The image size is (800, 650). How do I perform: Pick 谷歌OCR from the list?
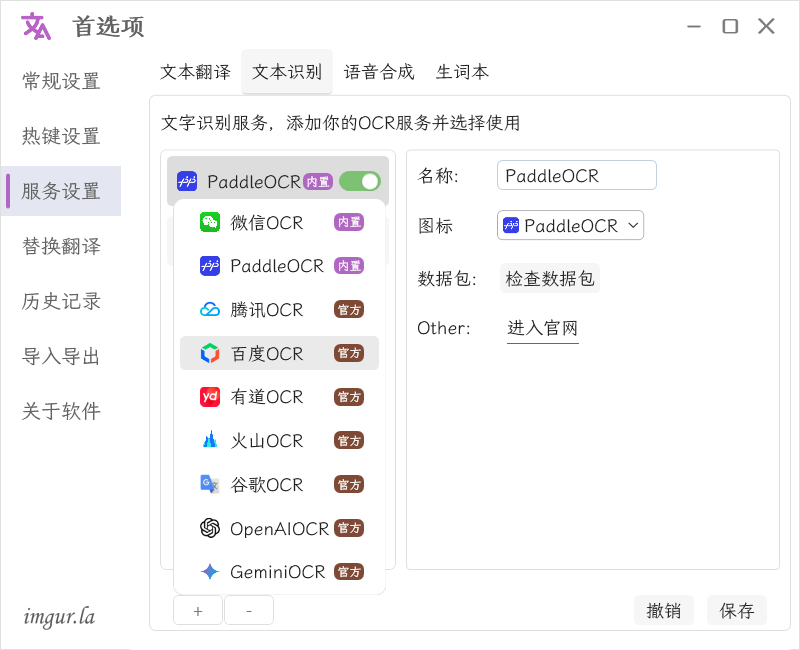280,484
